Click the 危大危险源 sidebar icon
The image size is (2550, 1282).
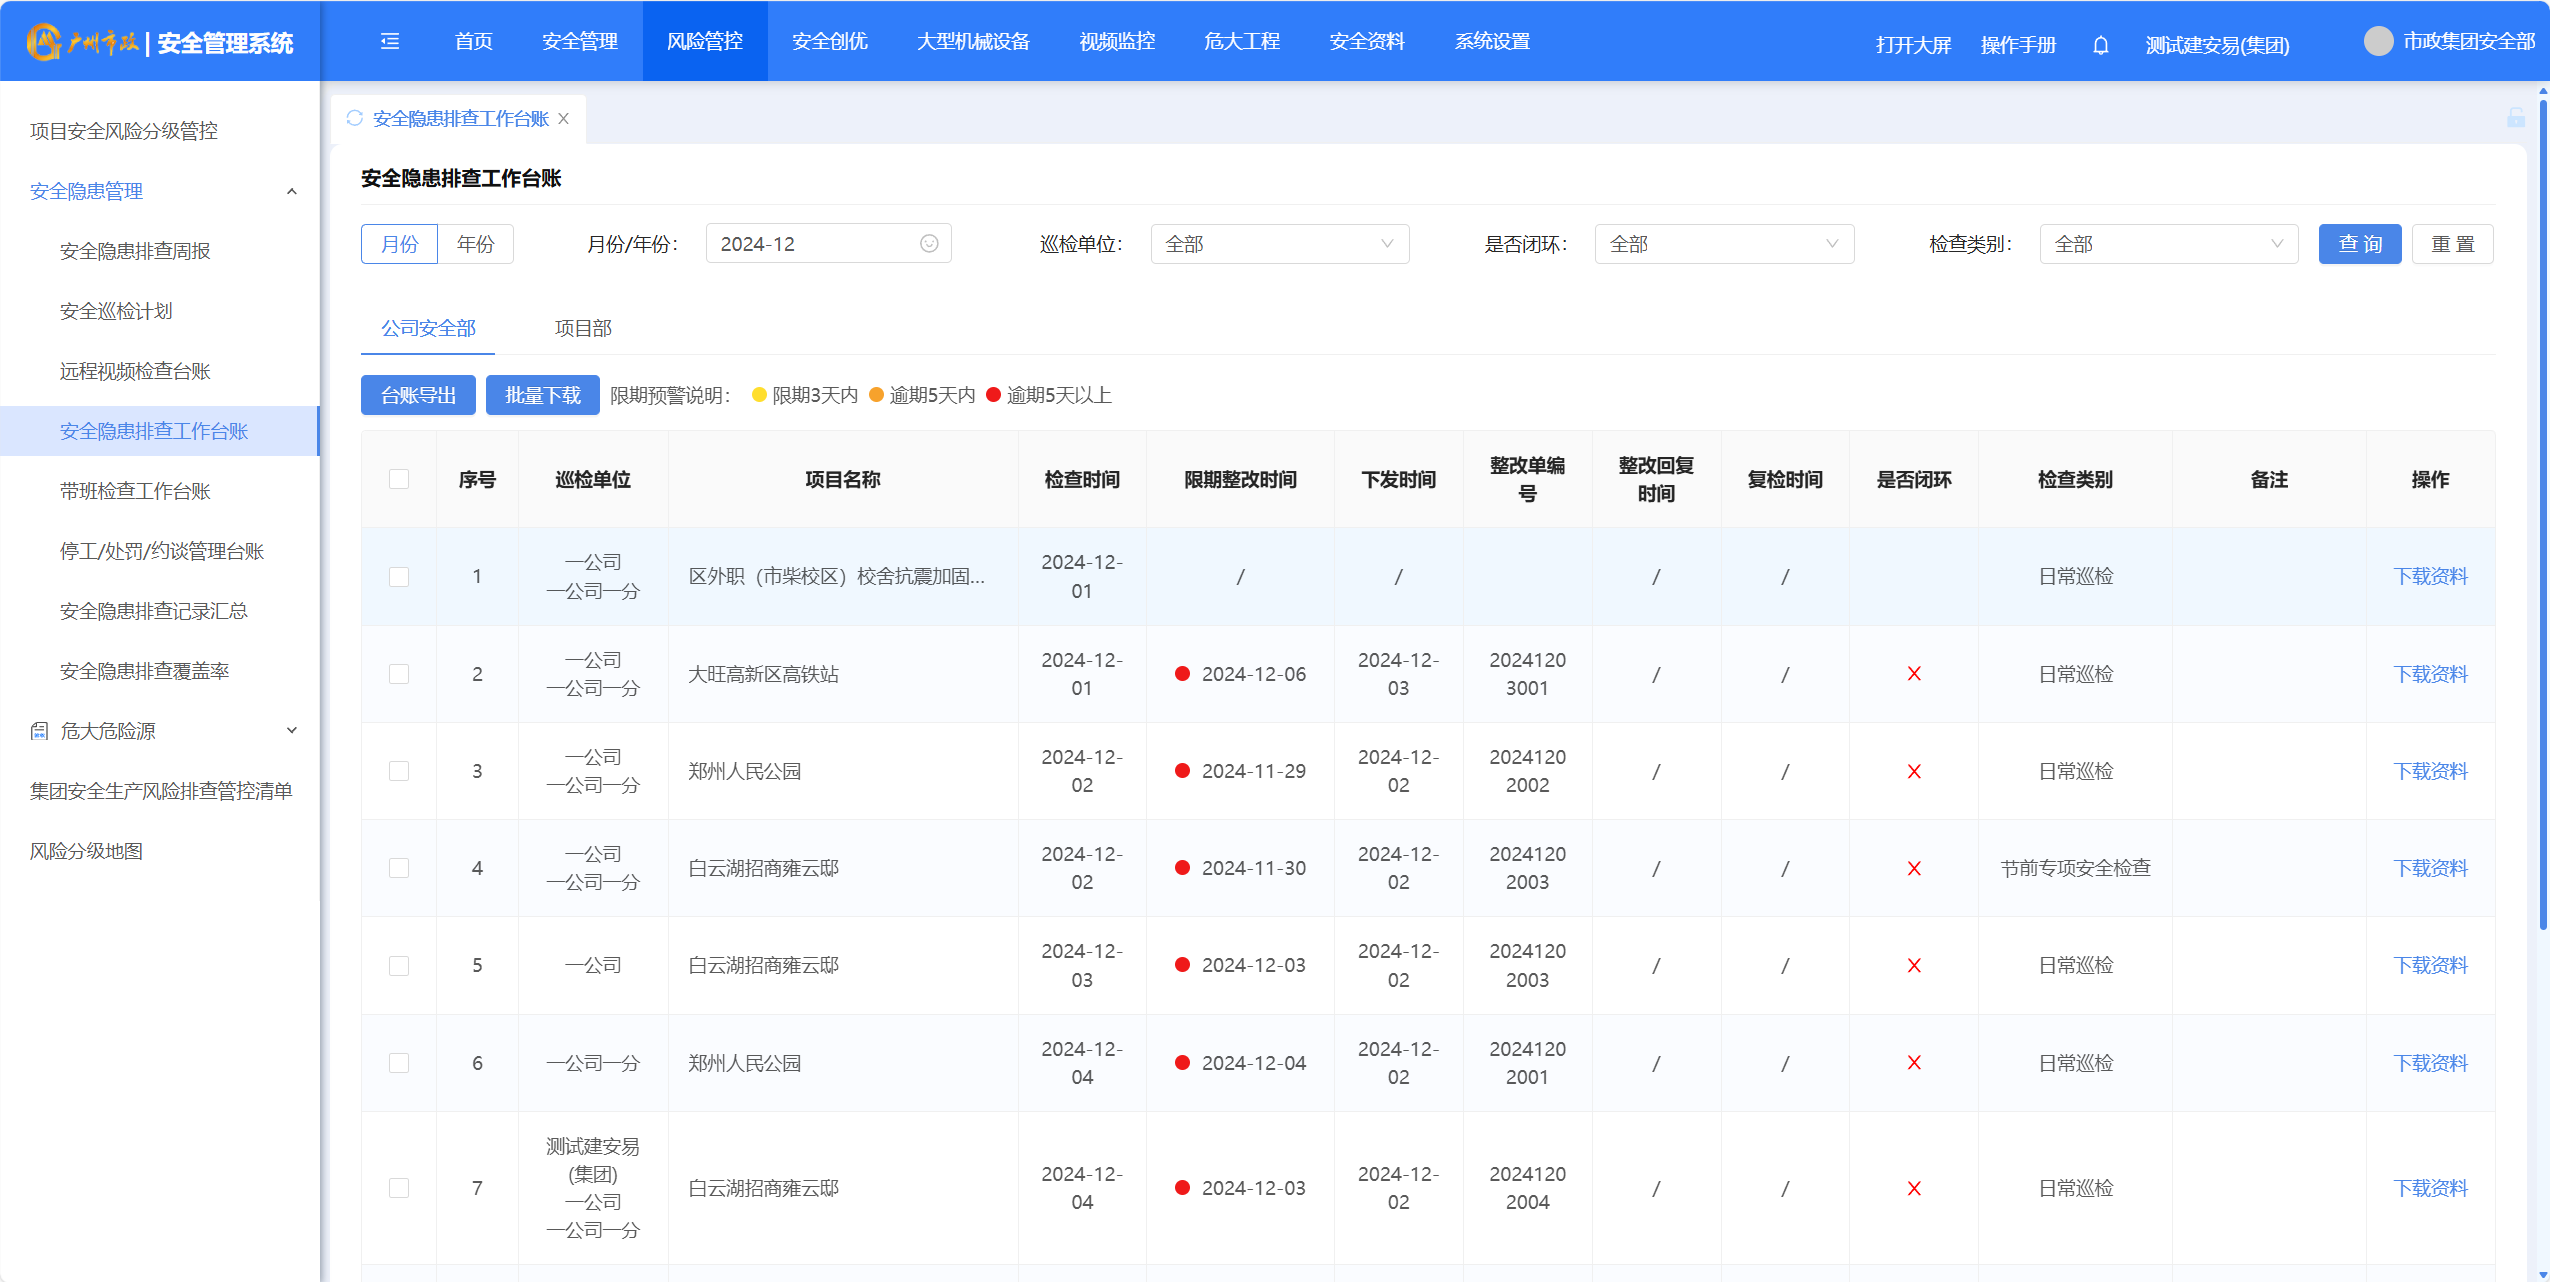[x=39, y=731]
